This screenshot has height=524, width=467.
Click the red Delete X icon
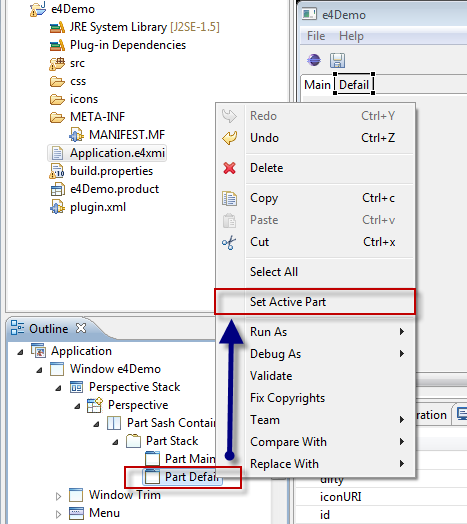pyautogui.click(x=230, y=168)
